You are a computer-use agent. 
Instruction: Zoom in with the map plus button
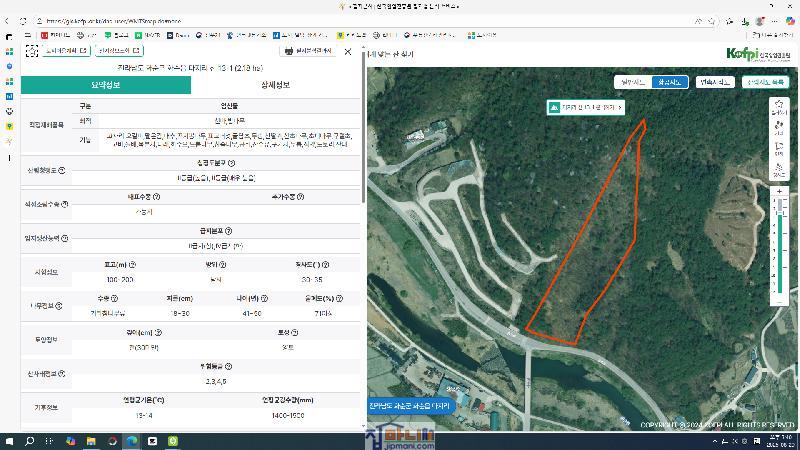tap(779, 190)
